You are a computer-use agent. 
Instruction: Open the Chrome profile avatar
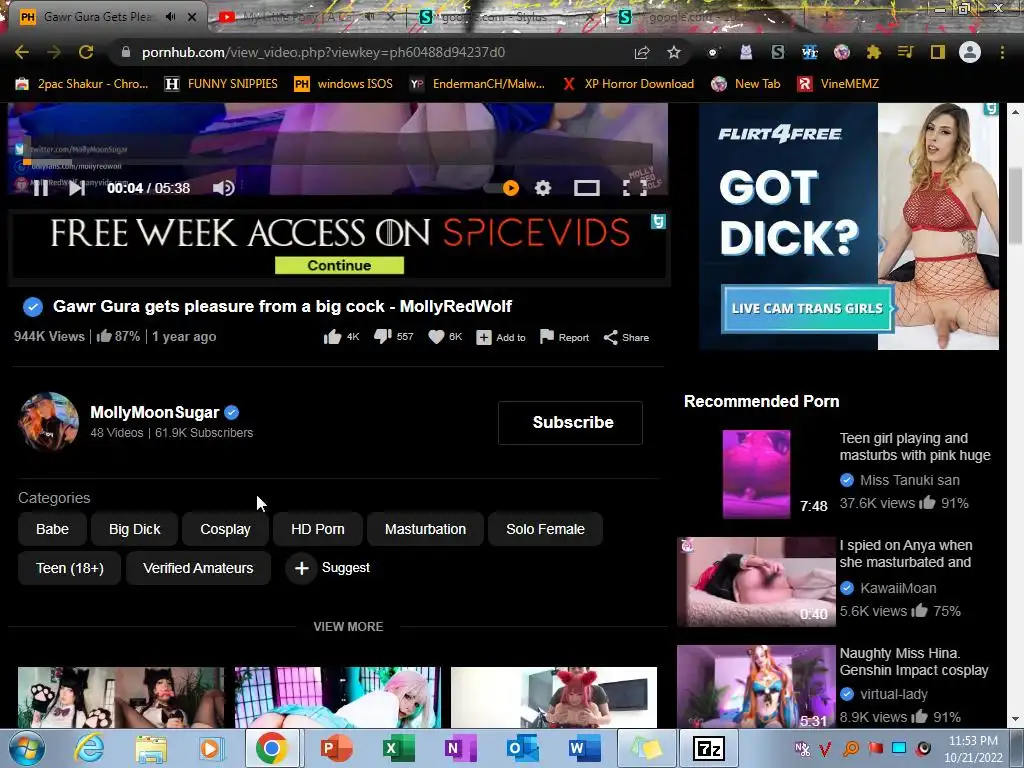[970, 52]
